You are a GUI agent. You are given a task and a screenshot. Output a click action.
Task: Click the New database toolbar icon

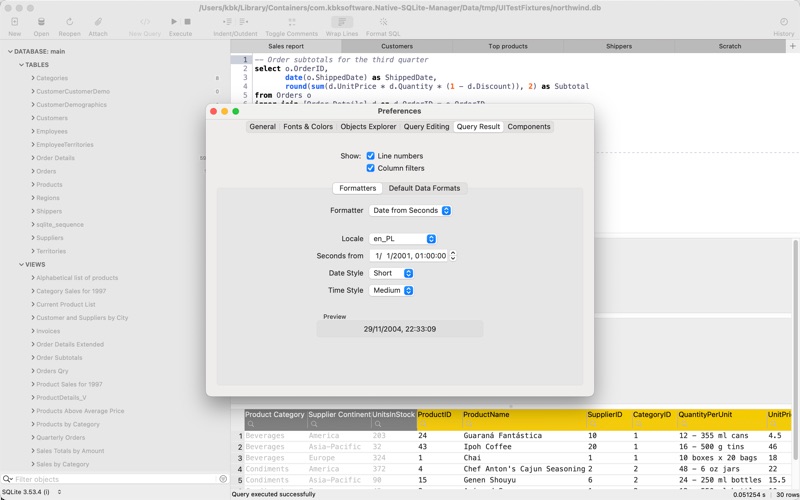(x=15, y=22)
